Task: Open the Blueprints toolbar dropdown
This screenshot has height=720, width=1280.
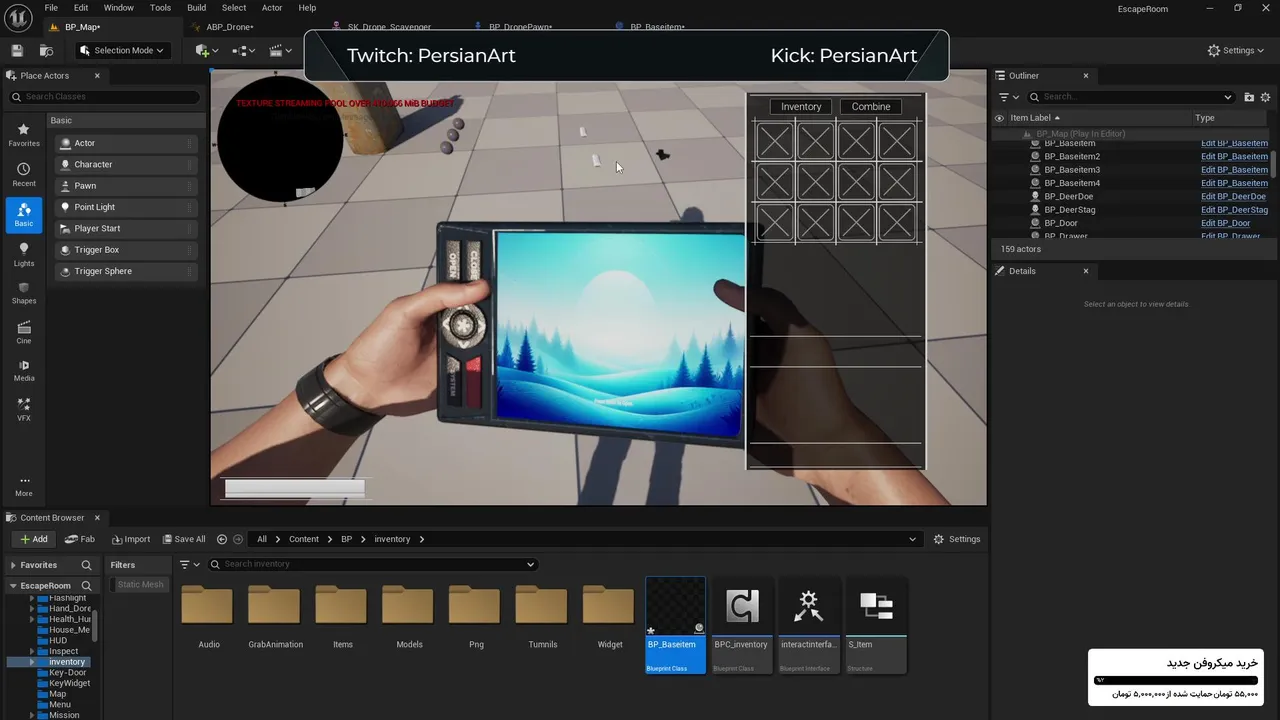Action: (243, 50)
